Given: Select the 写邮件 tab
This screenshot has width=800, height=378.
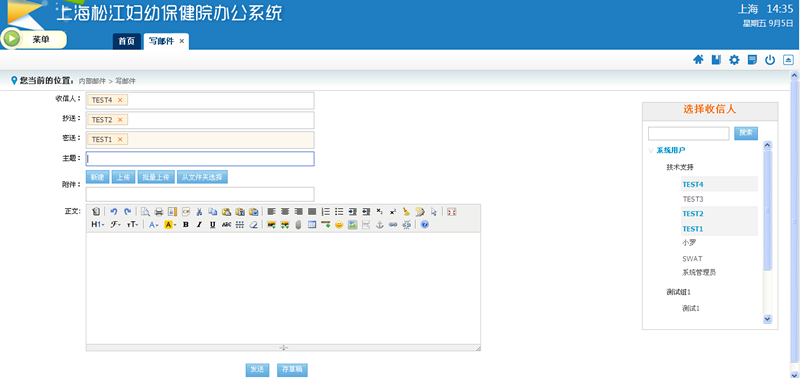Looking at the screenshot, I should (161, 41).
